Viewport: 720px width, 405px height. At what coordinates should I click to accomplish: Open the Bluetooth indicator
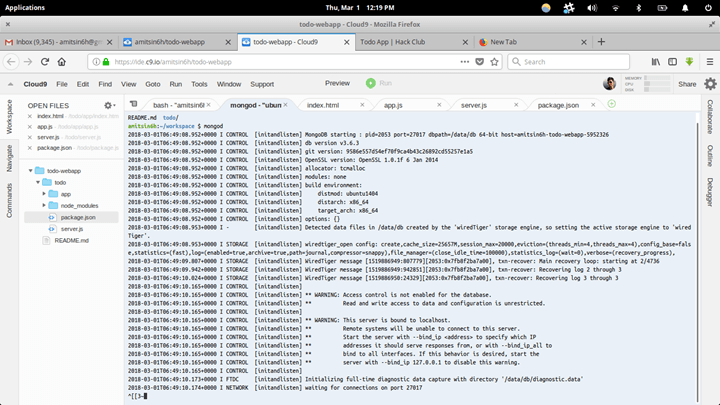click(639, 8)
